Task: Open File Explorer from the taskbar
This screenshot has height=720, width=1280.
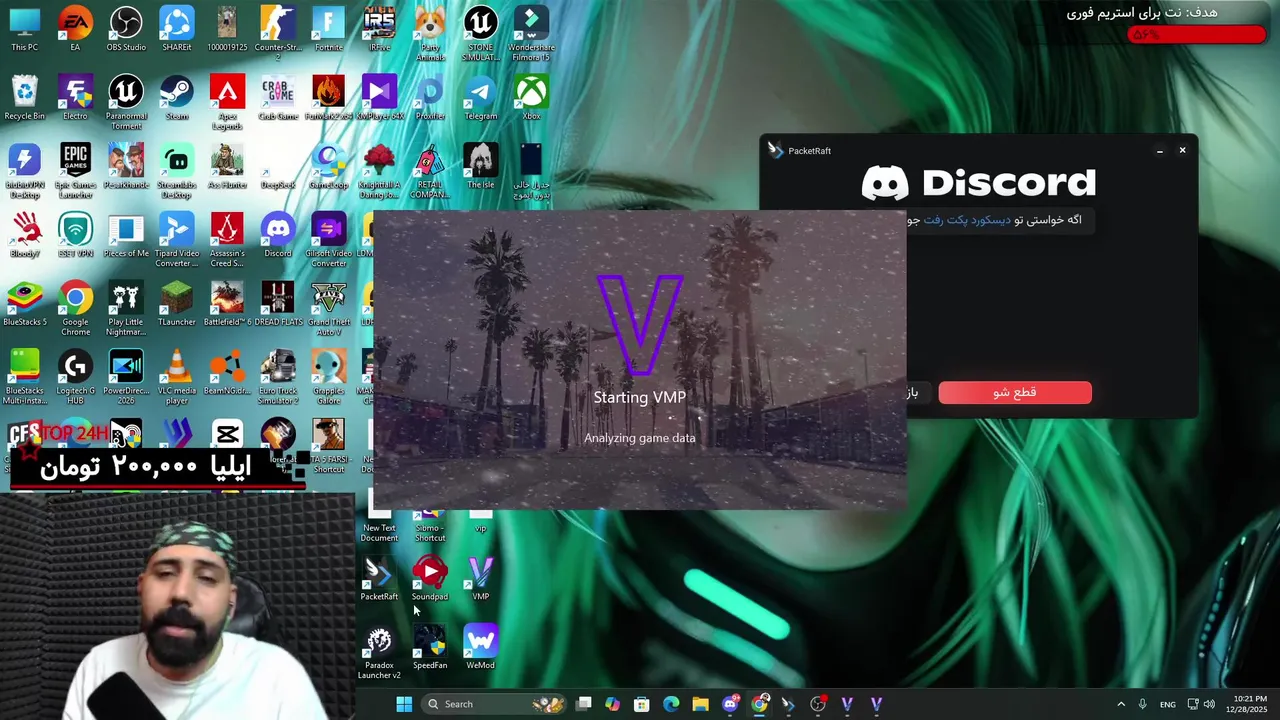Action: coord(700,704)
